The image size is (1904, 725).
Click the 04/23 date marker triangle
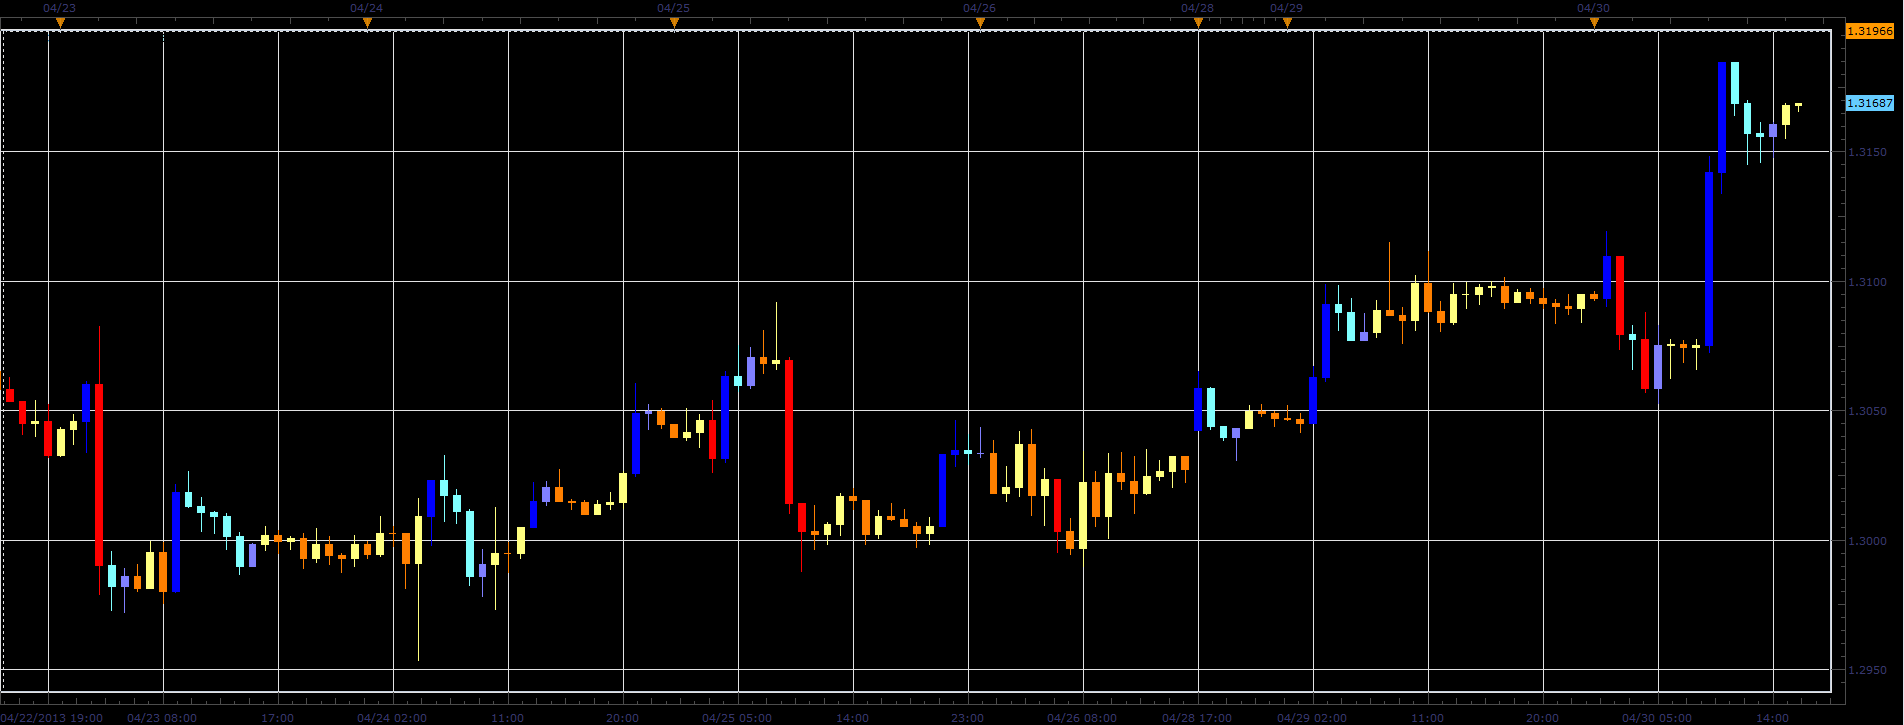click(x=61, y=23)
